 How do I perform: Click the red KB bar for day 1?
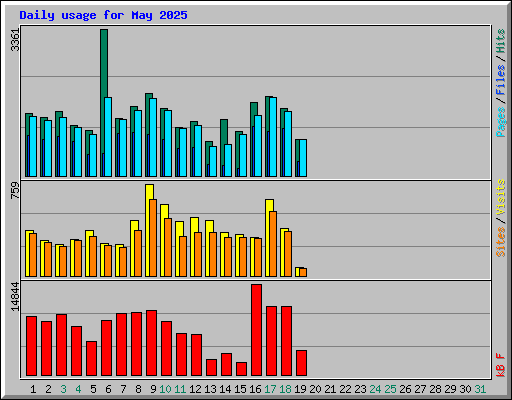[x=31, y=346]
